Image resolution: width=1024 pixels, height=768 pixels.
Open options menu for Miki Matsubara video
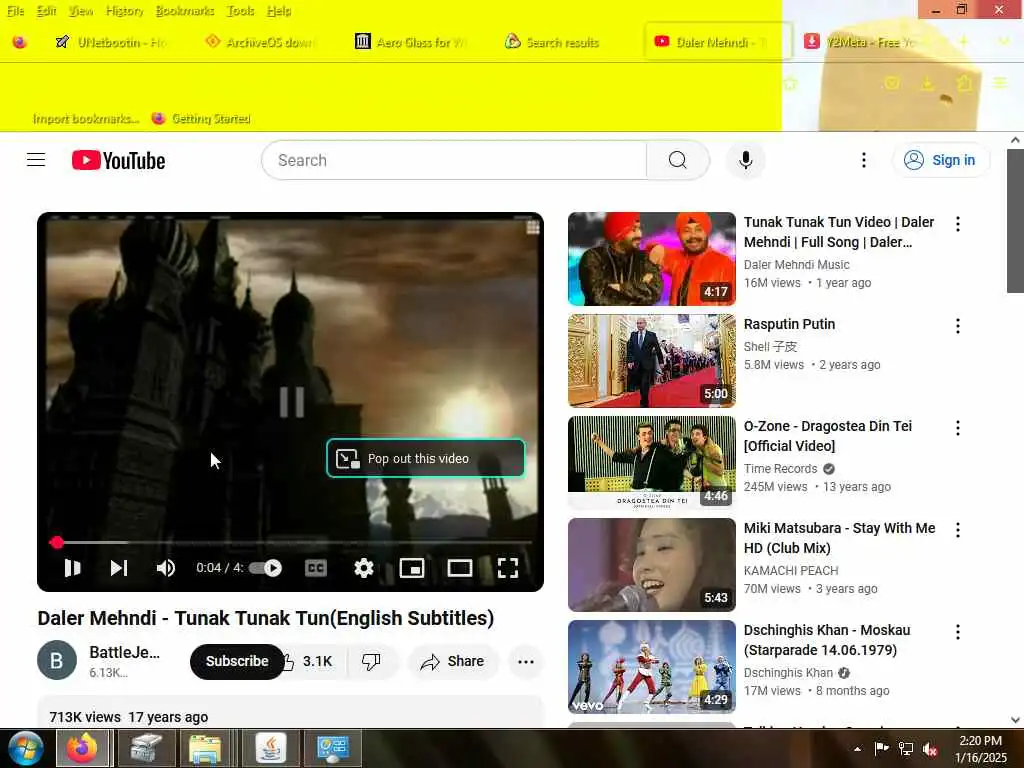tap(957, 530)
